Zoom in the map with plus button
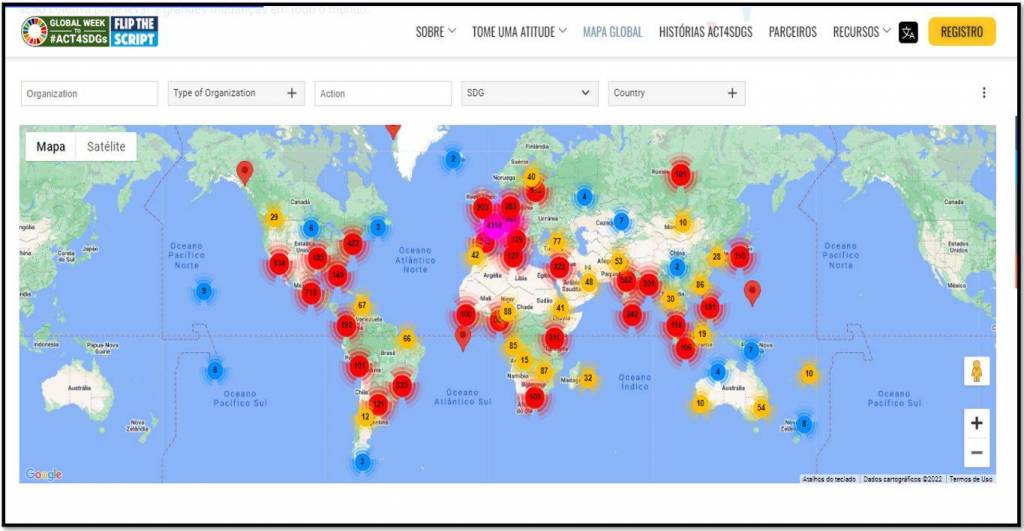 [x=976, y=423]
